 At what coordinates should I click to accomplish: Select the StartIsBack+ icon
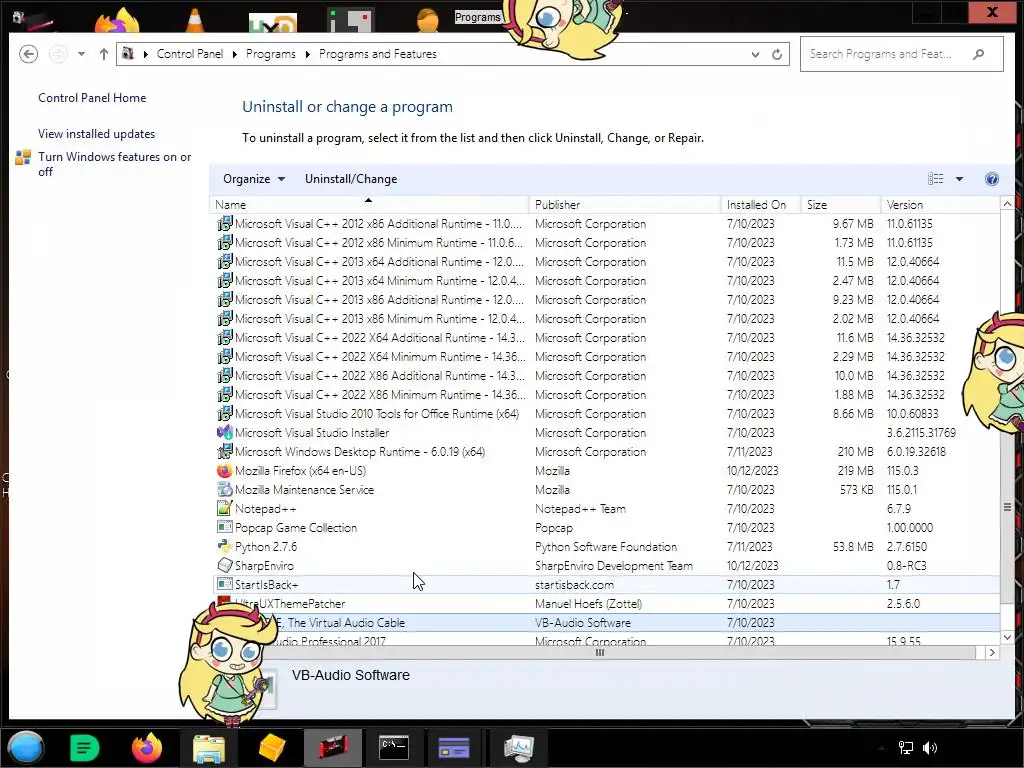coord(224,584)
